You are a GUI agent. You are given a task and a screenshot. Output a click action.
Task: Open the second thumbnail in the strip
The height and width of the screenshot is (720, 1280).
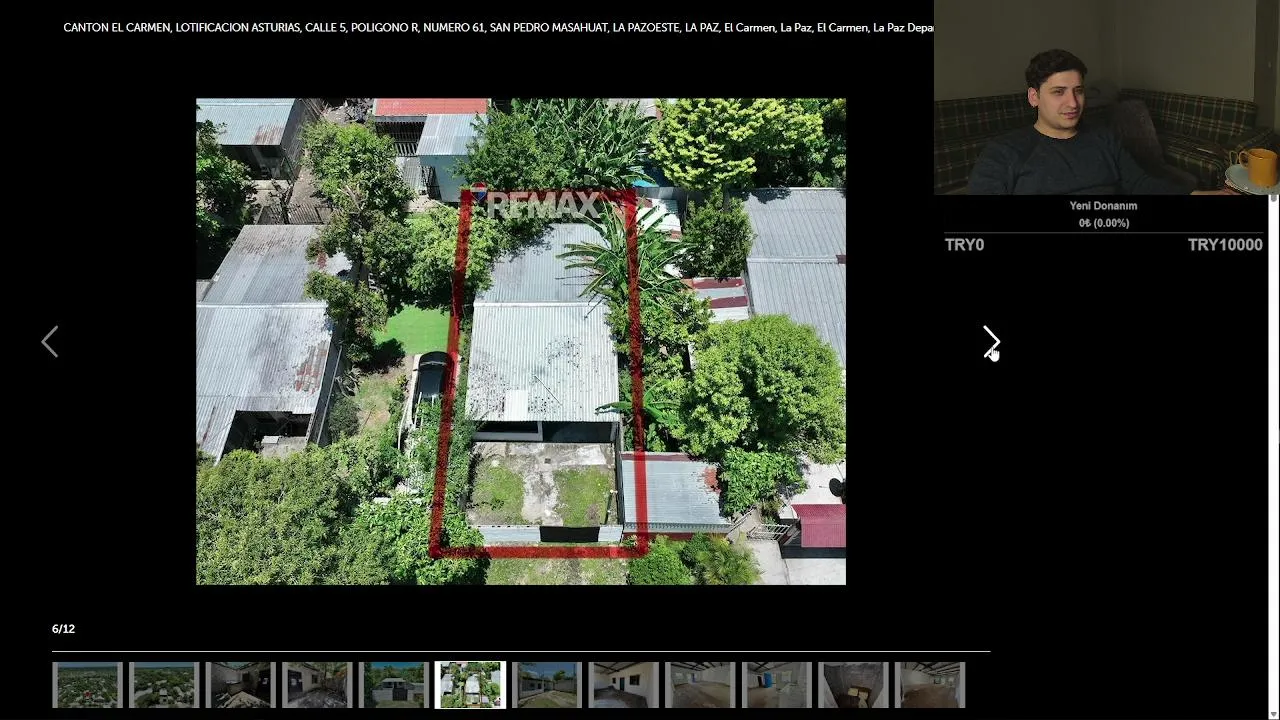point(164,685)
